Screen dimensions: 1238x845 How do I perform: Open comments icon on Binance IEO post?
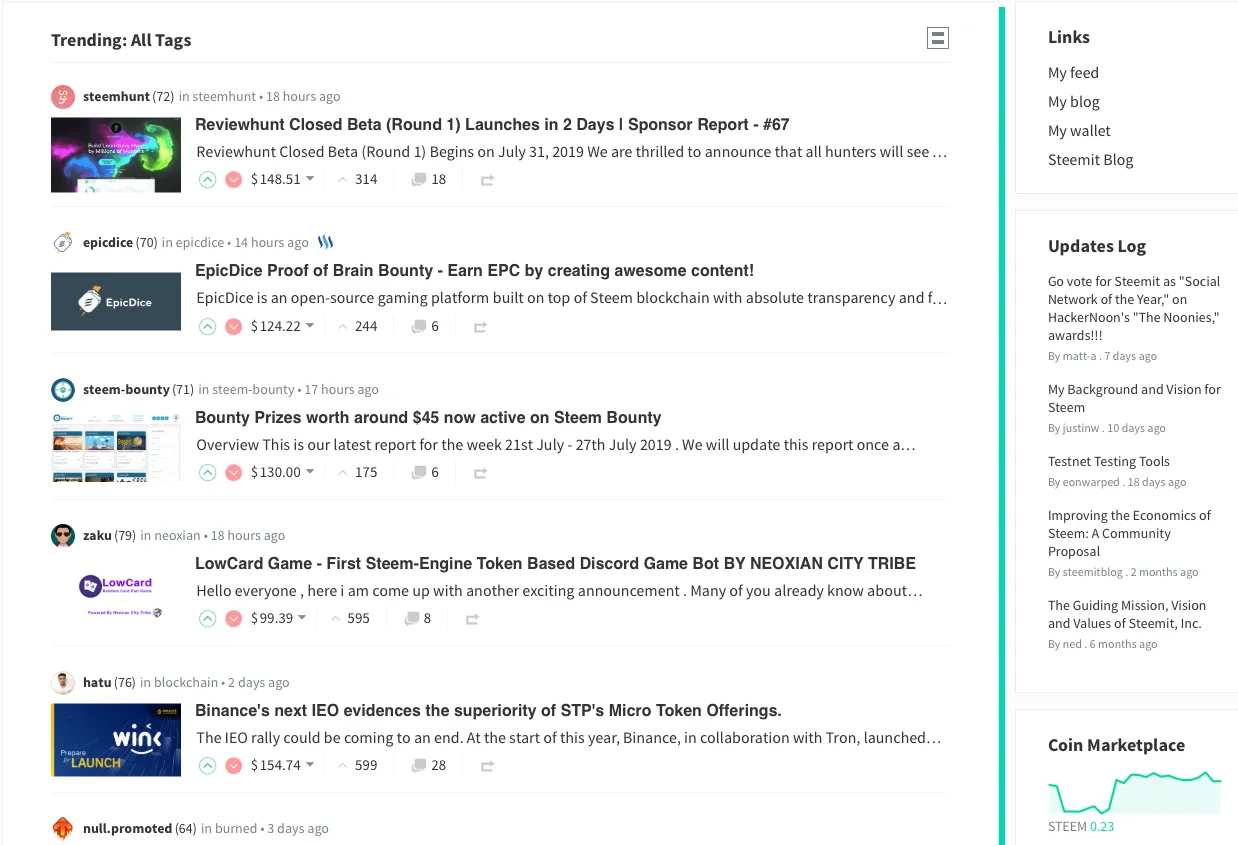(419, 765)
